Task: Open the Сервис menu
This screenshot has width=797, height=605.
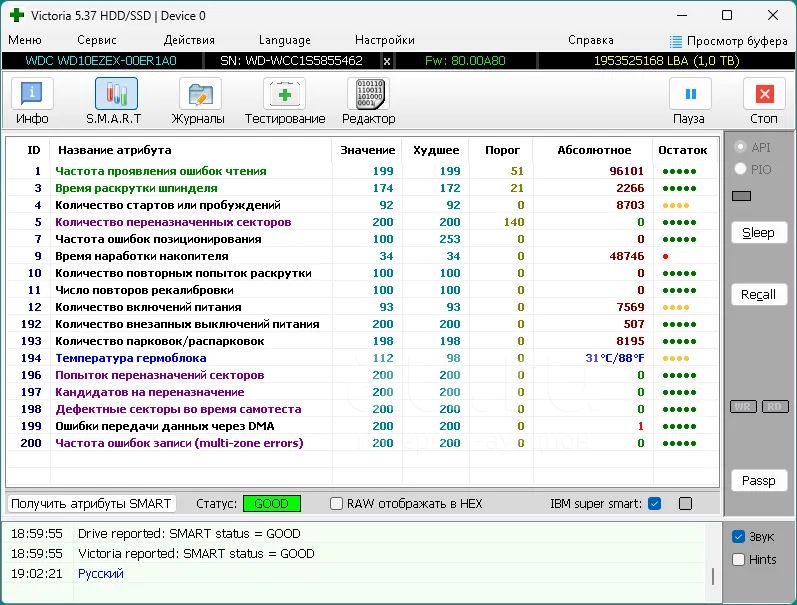Action: point(97,40)
